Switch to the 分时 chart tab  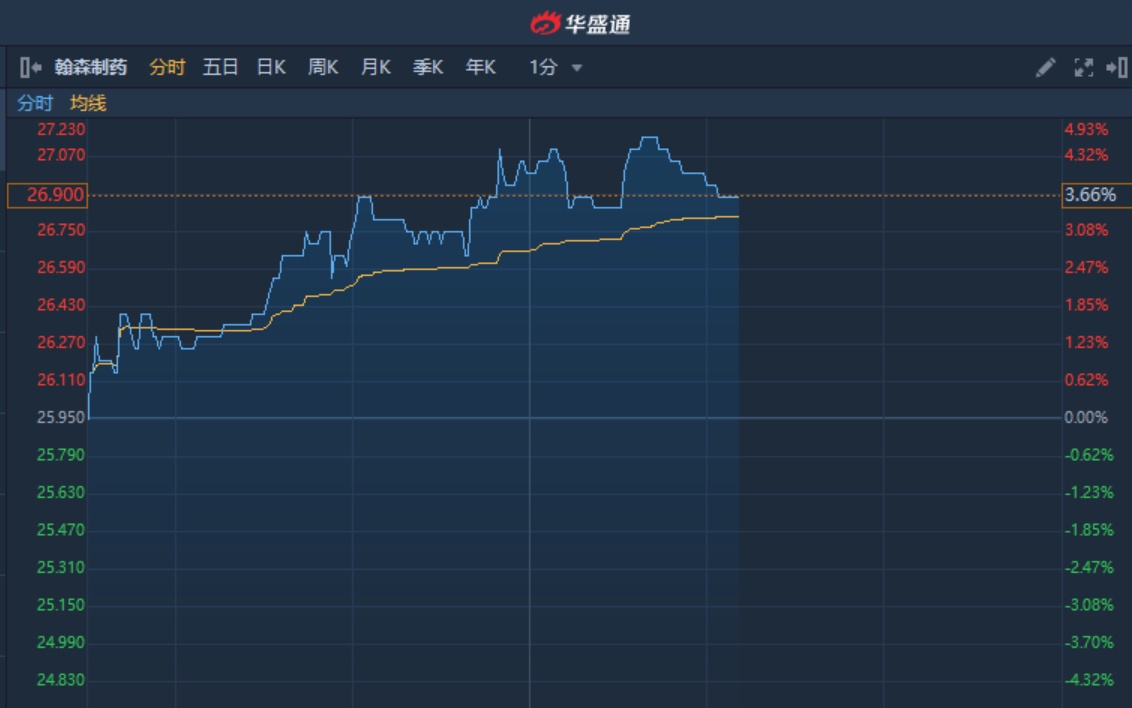(x=167, y=67)
